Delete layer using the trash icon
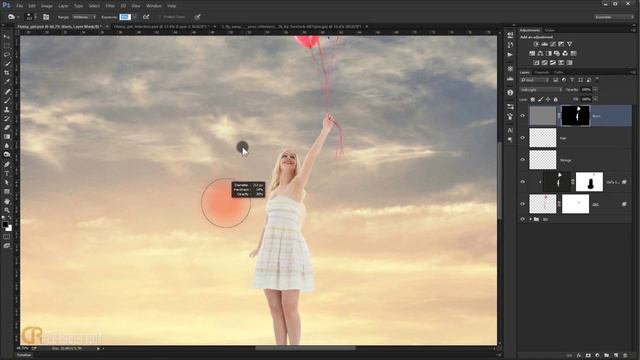 625,356
